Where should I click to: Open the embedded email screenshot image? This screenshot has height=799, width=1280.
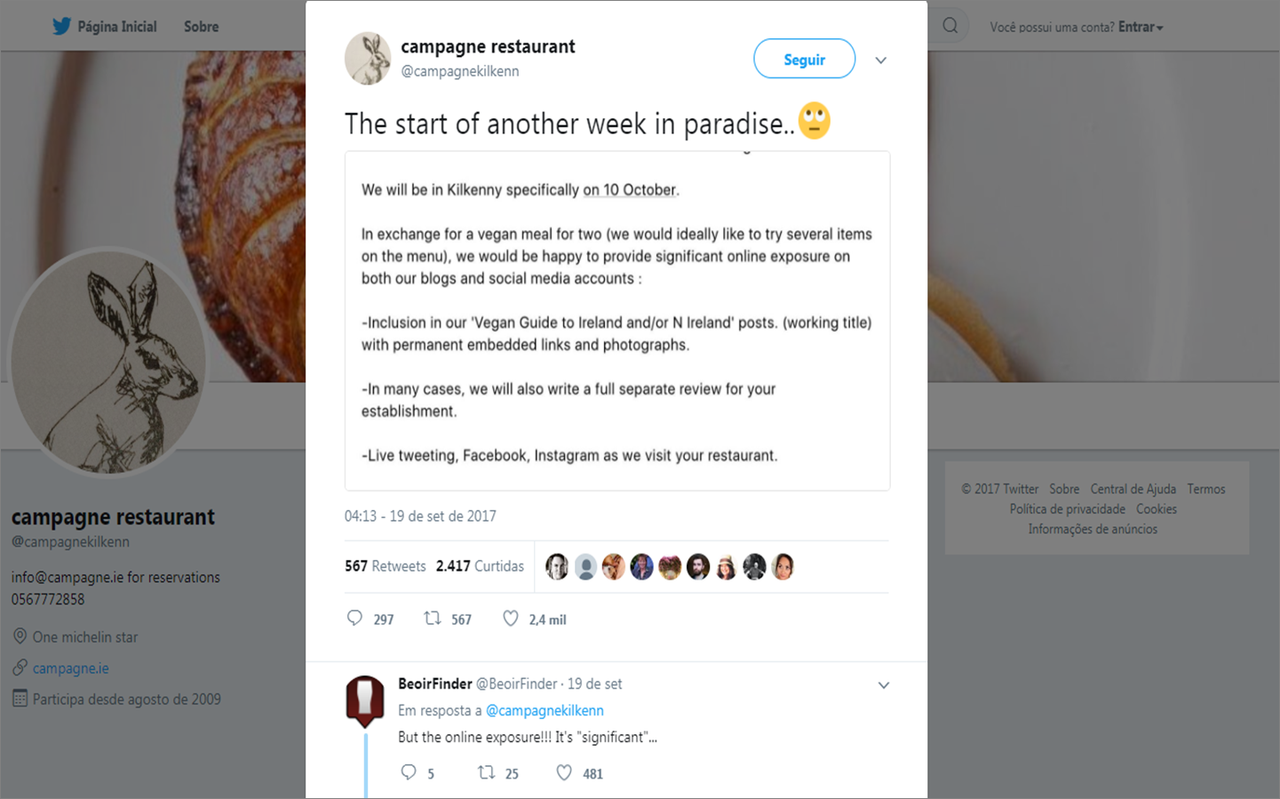pyautogui.click(x=617, y=320)
